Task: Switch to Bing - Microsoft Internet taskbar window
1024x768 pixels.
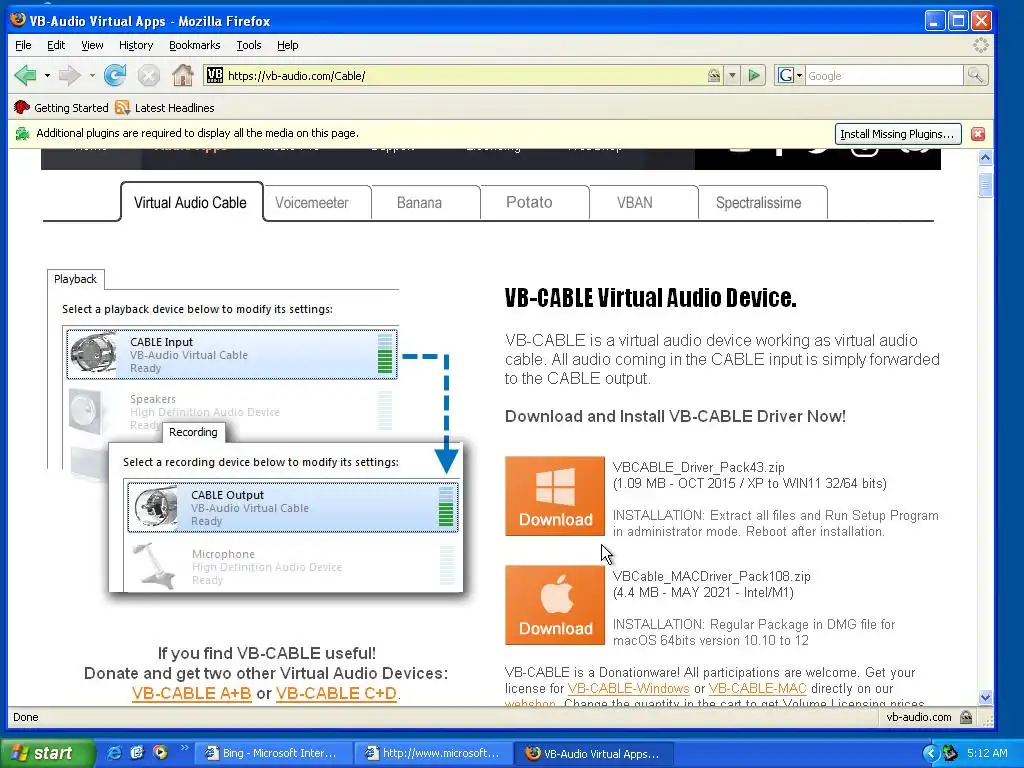Action: pos(273,753)
